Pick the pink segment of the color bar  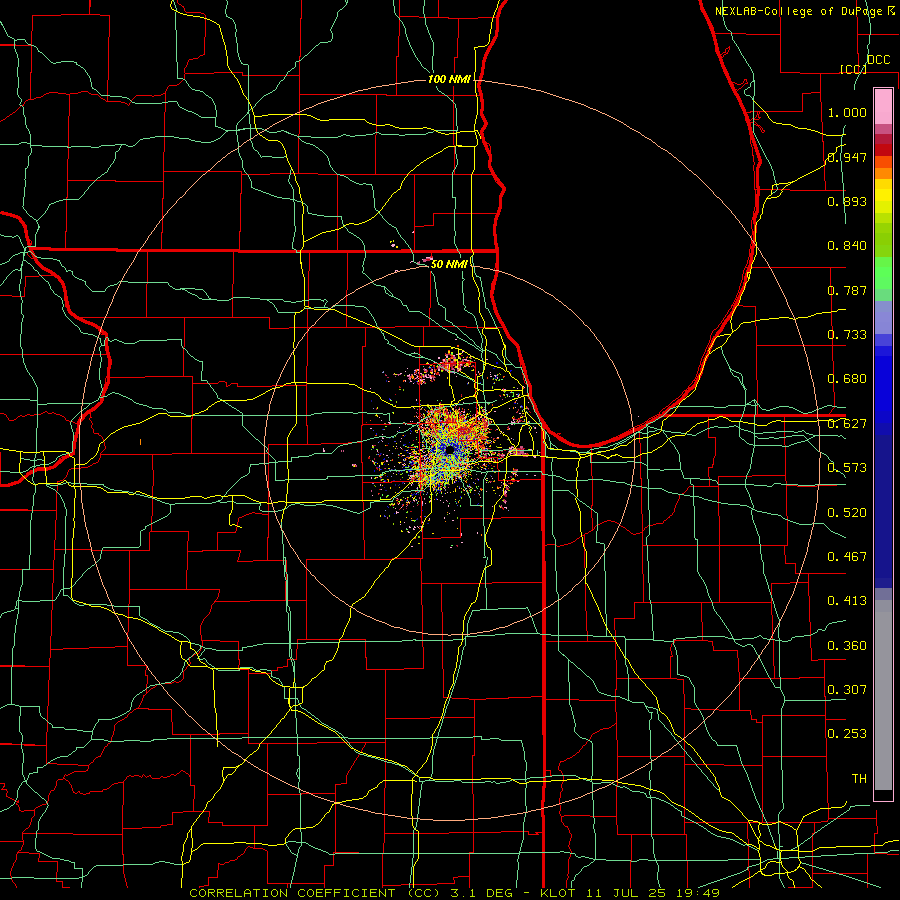tap(883, 107)
